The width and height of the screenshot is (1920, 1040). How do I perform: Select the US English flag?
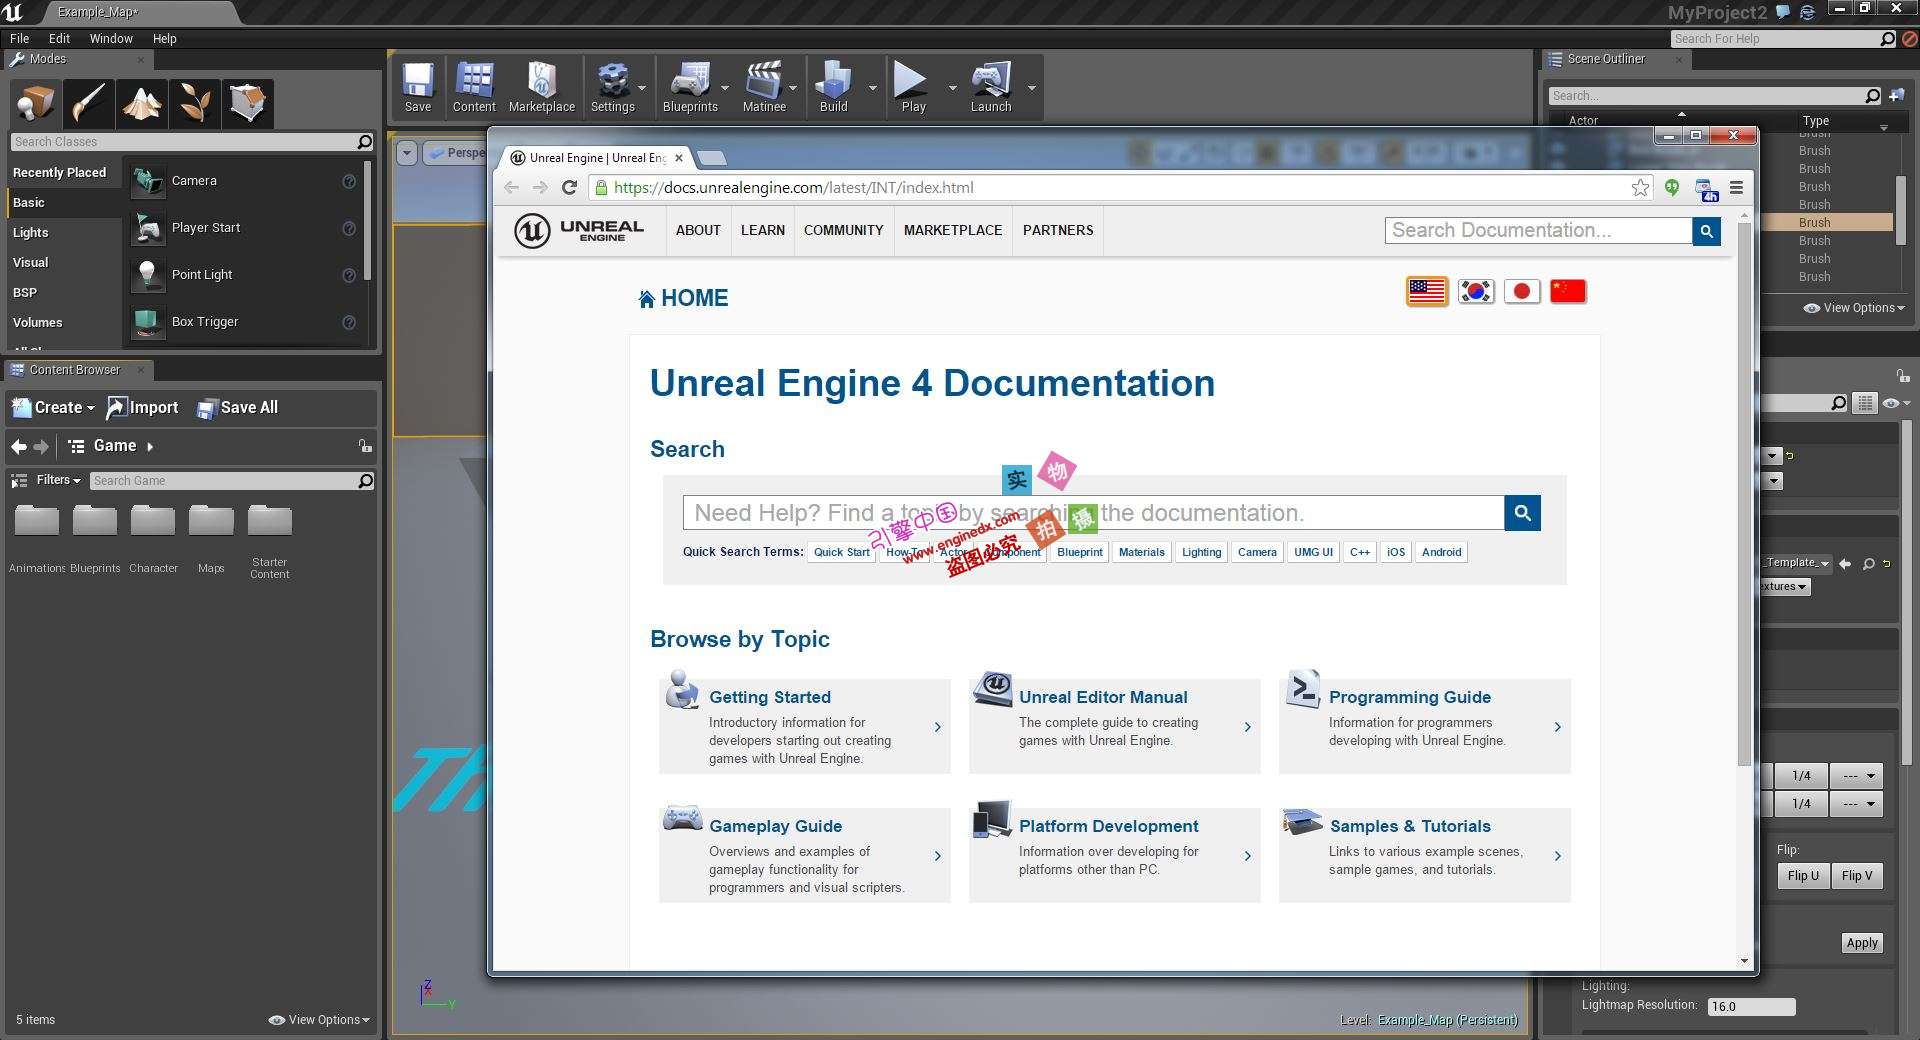[x=1427, y=291]
